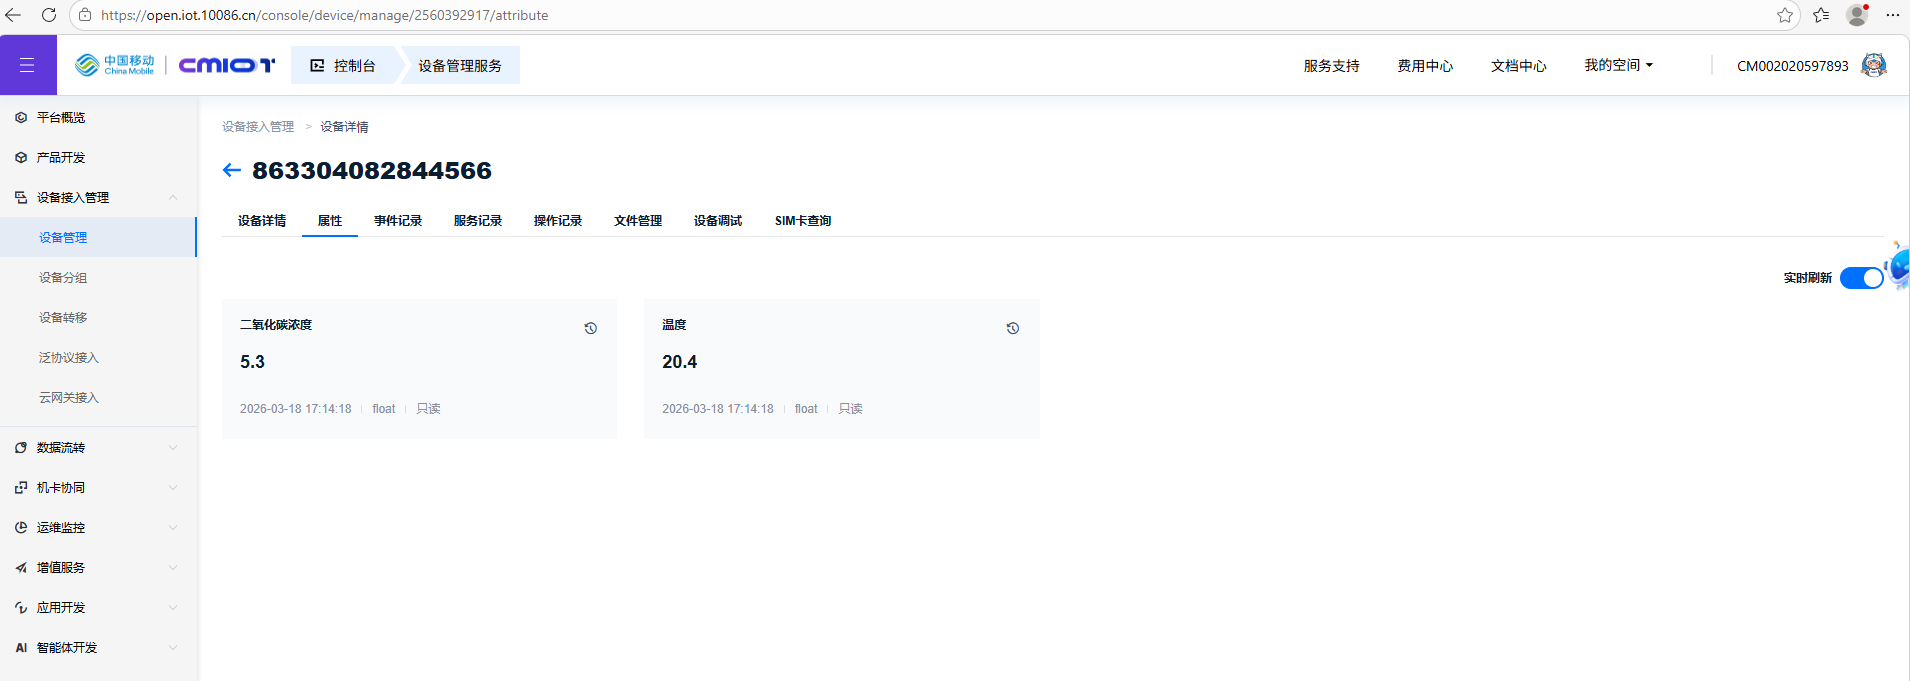View site info lock icon
Image resolution: width=1910 pixels, height=681 pixels.
(x=85, y=15)
